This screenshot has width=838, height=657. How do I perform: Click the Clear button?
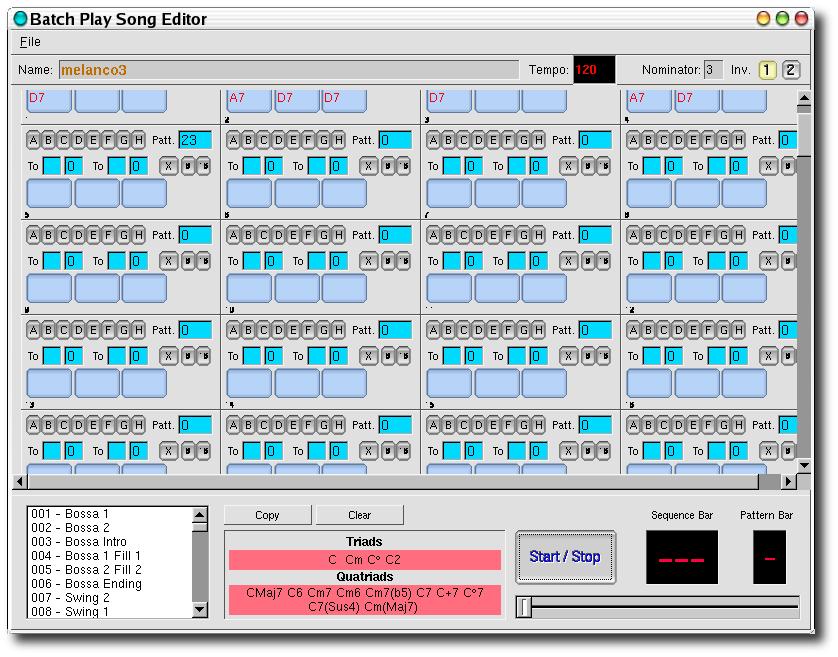[x=359, y=515]
